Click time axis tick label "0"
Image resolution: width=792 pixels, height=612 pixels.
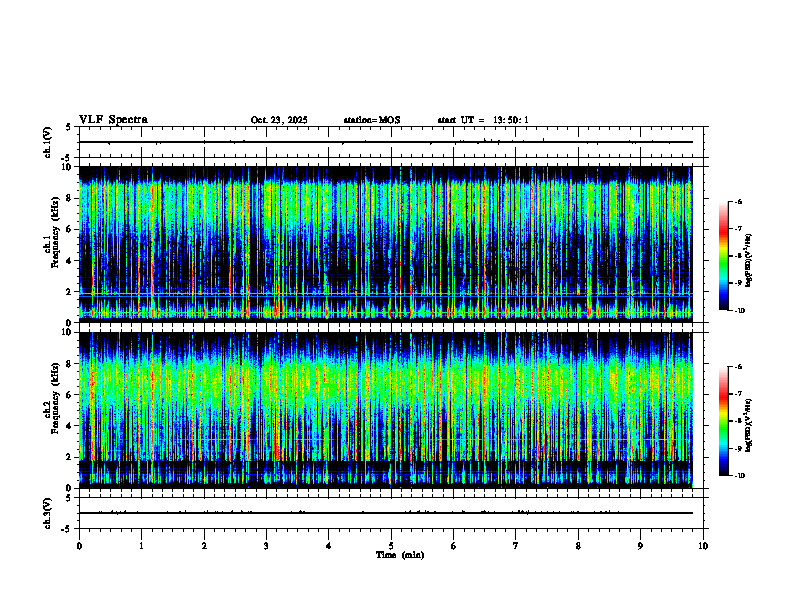click(79, 546)
